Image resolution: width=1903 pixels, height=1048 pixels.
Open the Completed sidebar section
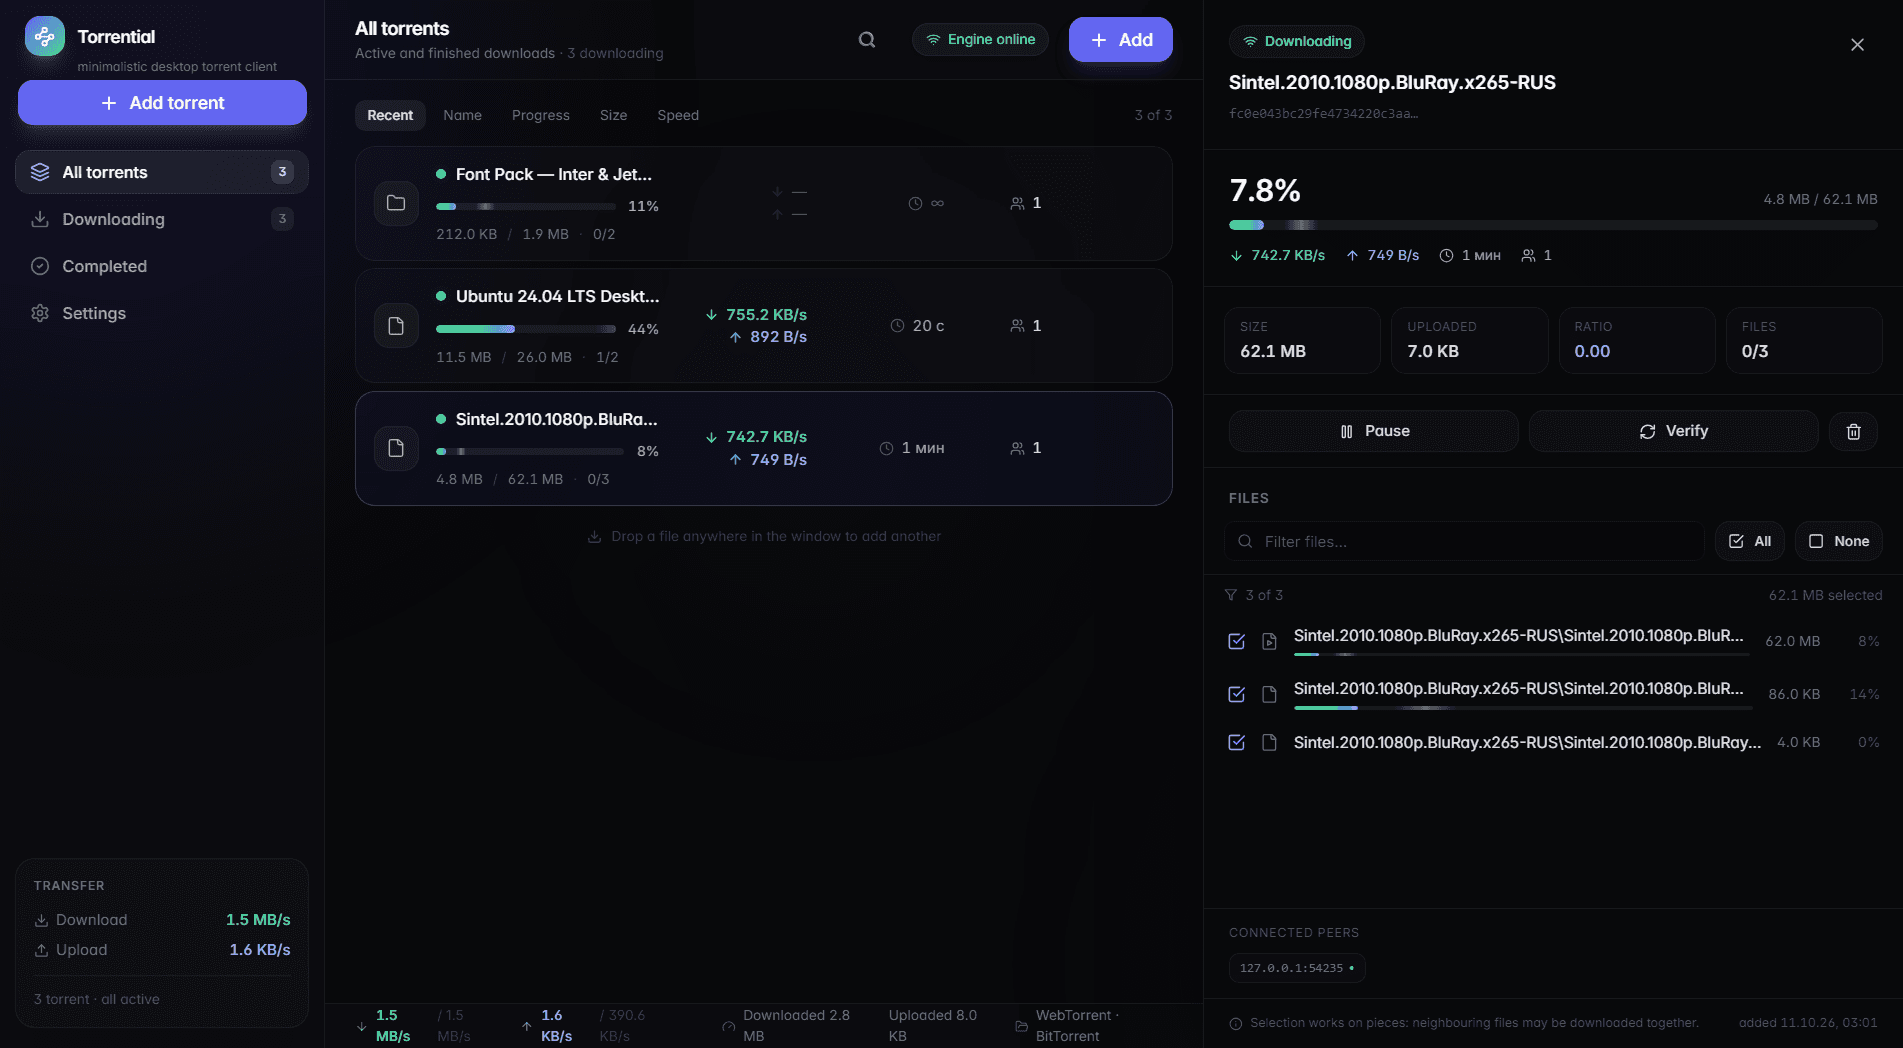click(162, 266)
